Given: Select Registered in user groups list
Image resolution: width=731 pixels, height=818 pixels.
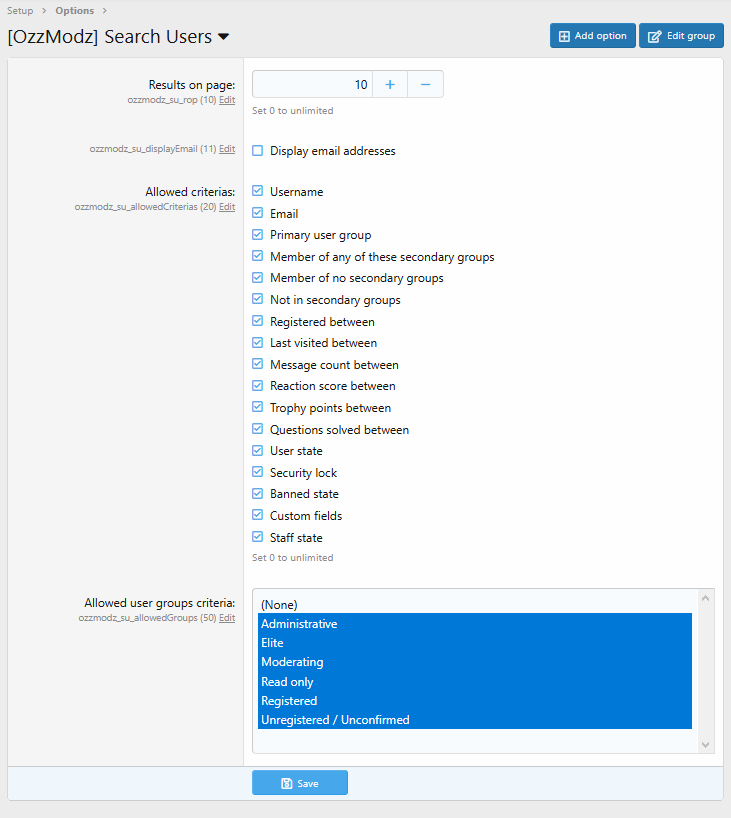Looking at the screenshot, I should 475,701.
